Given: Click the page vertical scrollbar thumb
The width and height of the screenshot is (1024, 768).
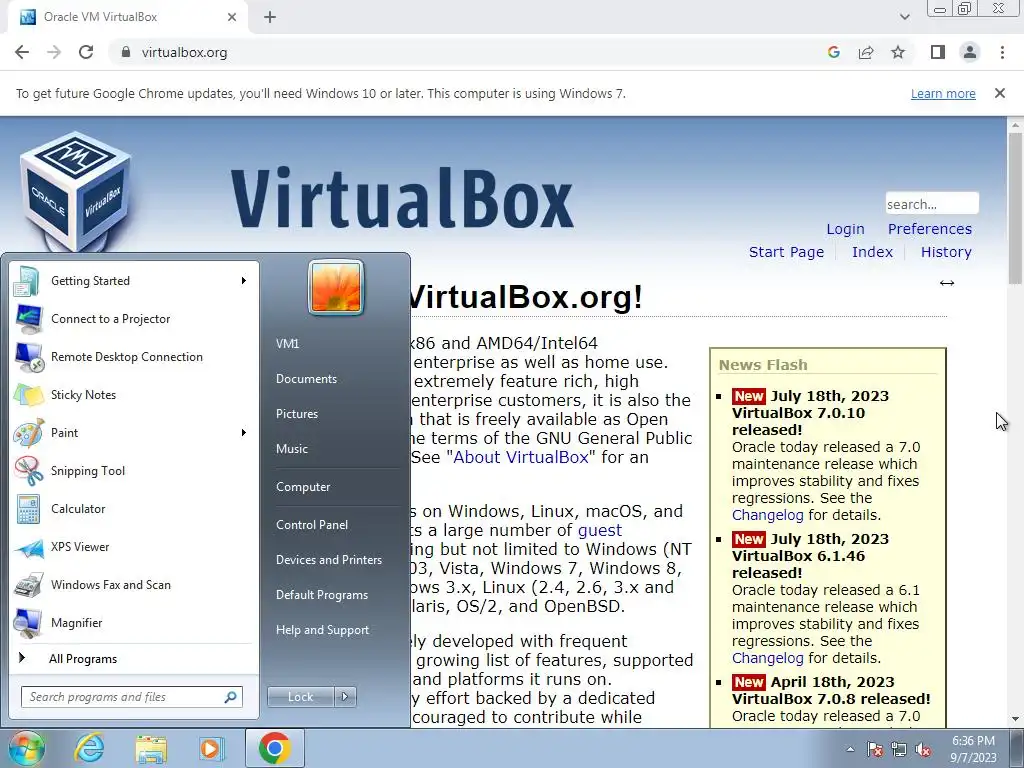Looking at the screenshot, I should (1015, 208).
